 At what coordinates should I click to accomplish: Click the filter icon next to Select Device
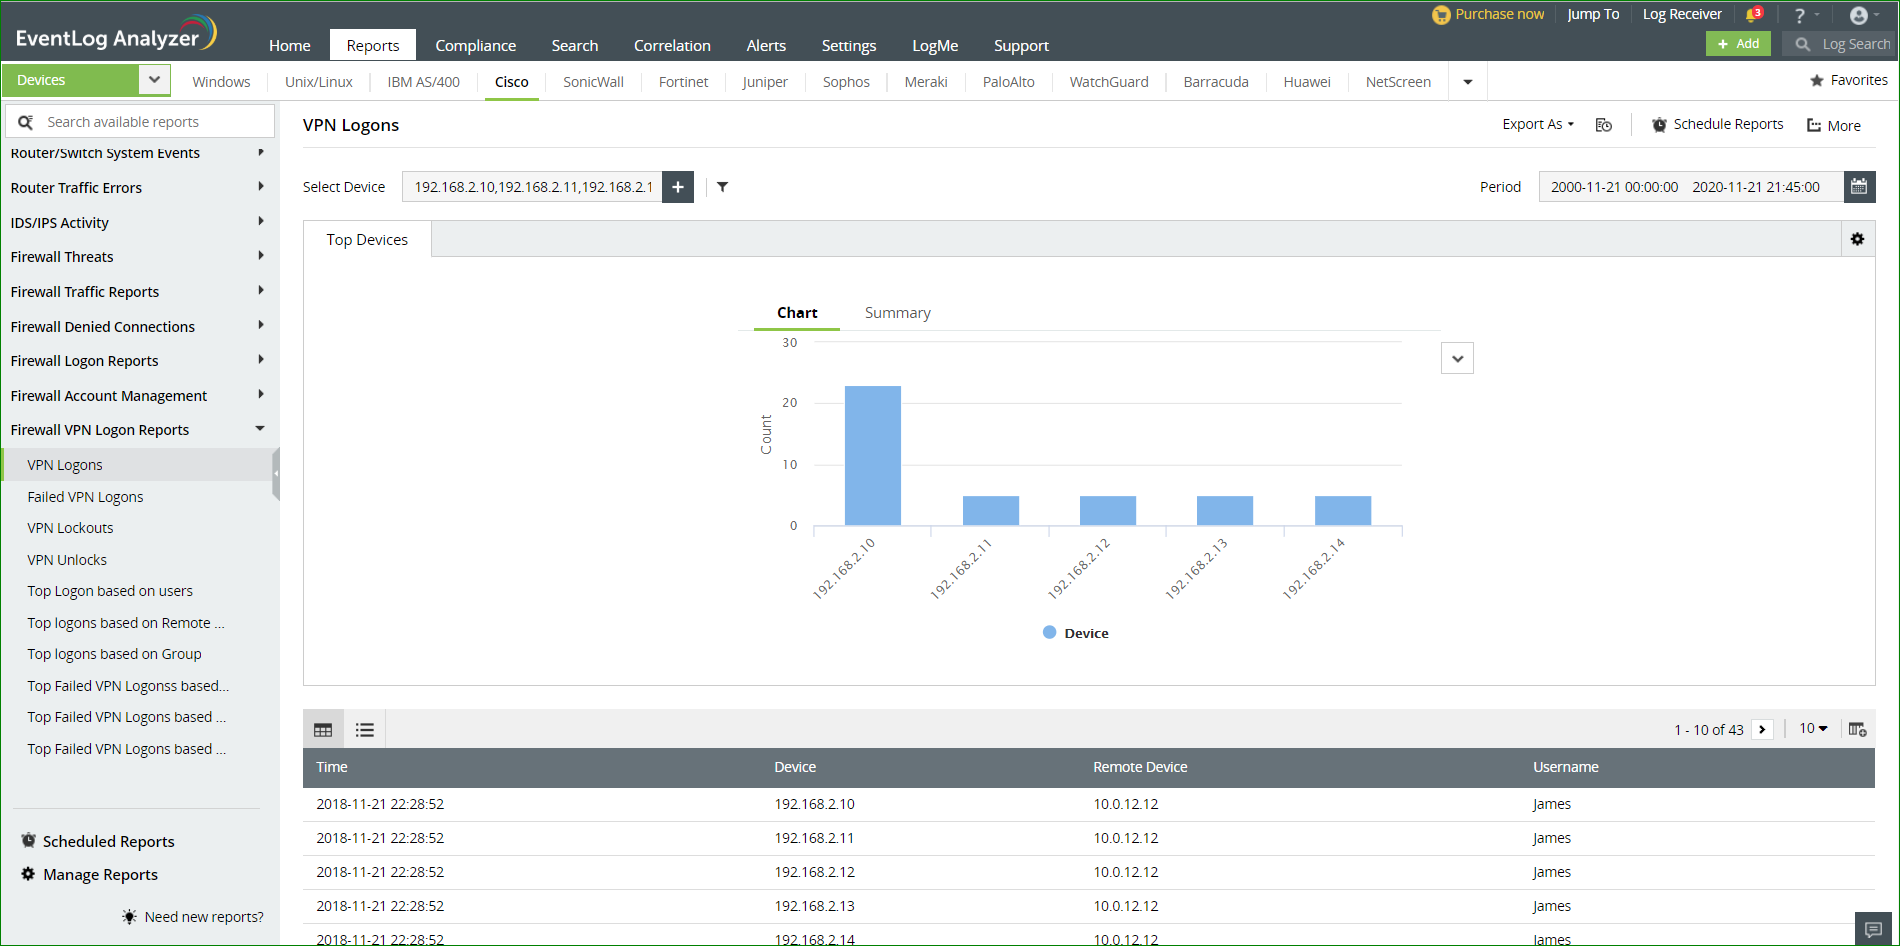[722, 187]
